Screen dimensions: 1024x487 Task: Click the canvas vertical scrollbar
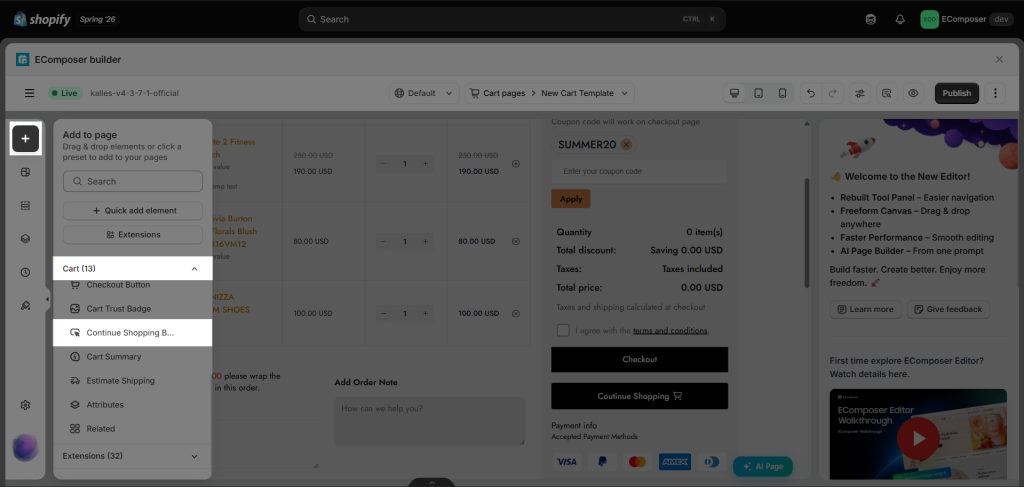click(x=807, y=232)
